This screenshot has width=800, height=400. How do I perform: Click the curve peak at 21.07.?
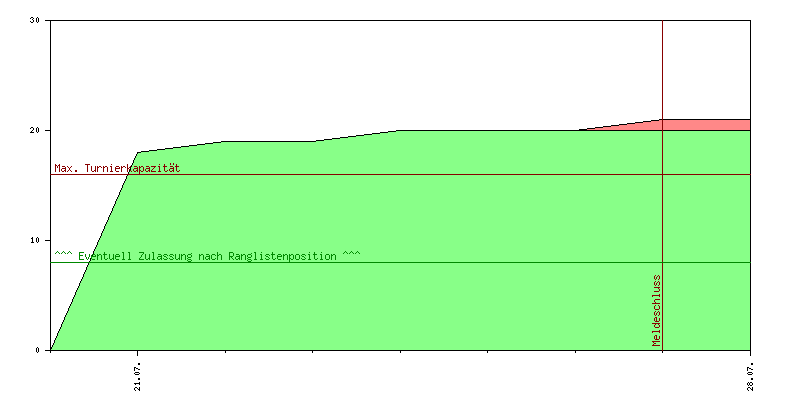(138, 152)
